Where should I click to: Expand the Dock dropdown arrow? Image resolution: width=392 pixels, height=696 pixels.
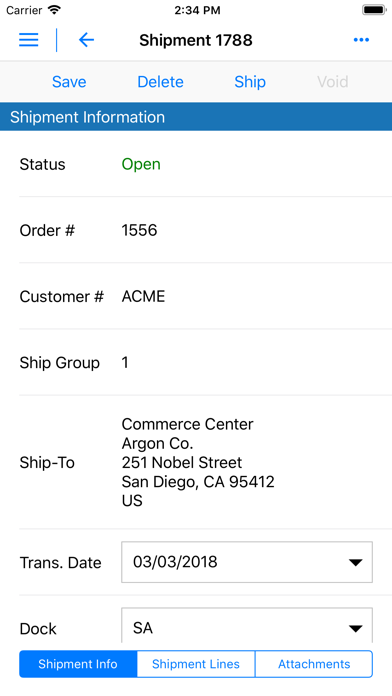[355, 629]
